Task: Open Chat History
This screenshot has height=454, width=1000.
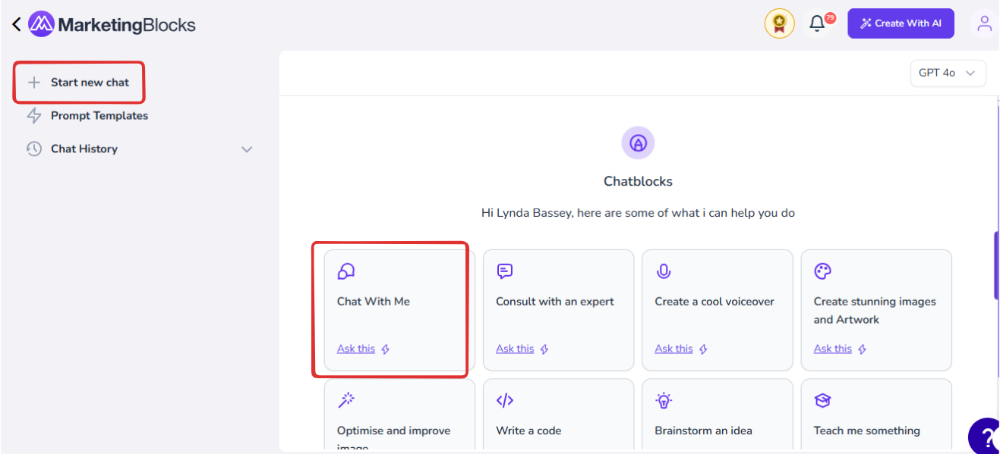Action: click(139, 149)
